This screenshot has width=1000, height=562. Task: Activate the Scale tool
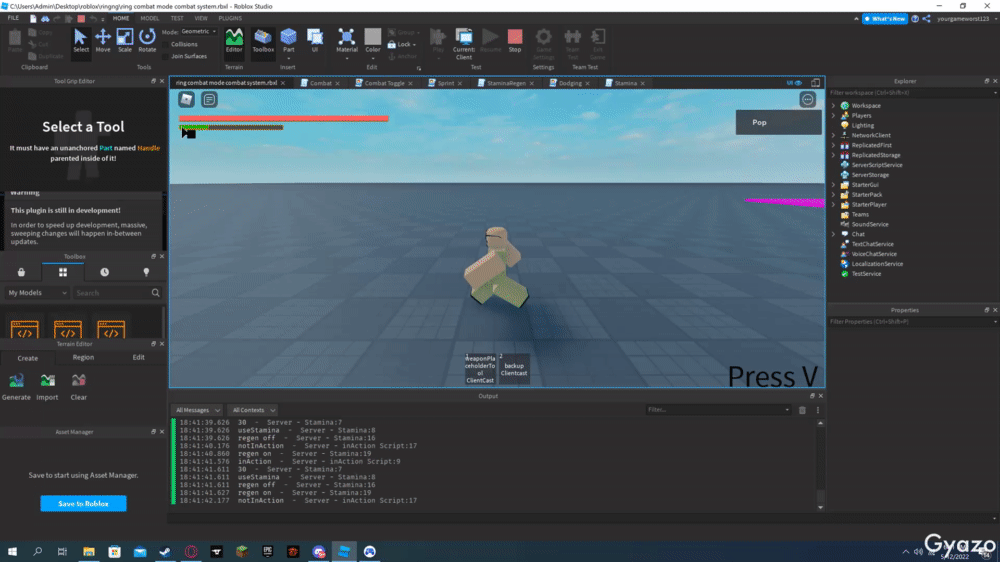click(x=124, y=41)
